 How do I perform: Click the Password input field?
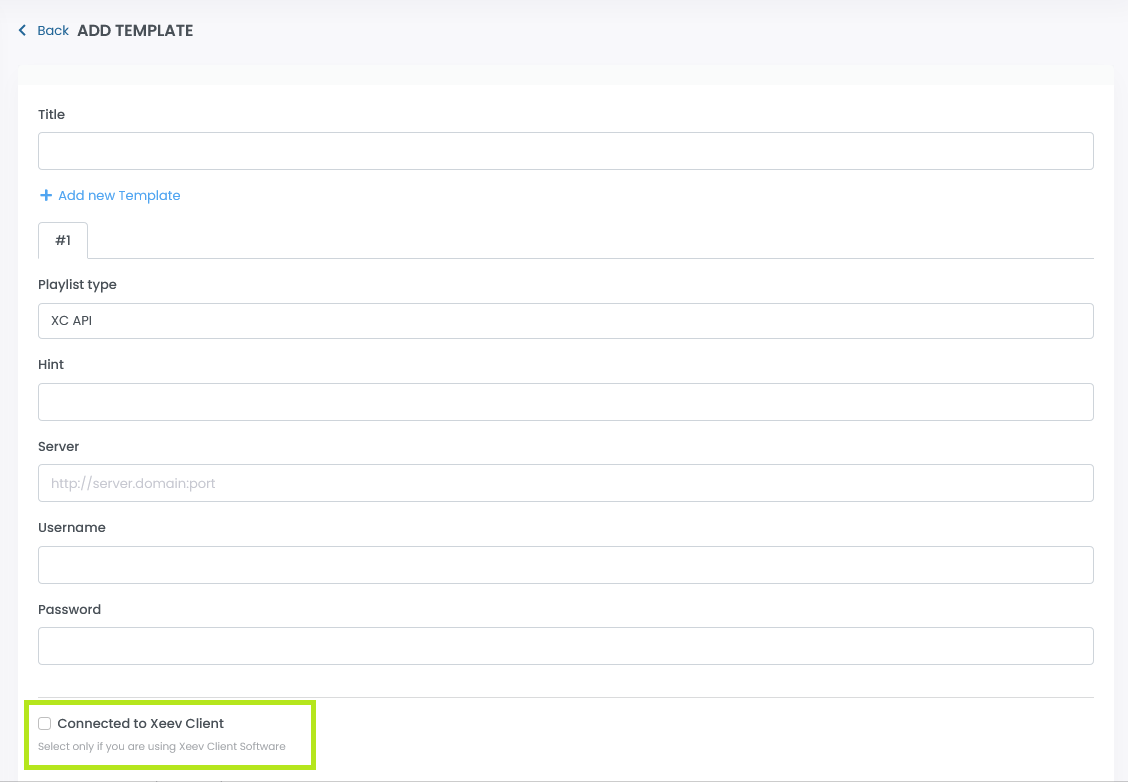point(565,646)
